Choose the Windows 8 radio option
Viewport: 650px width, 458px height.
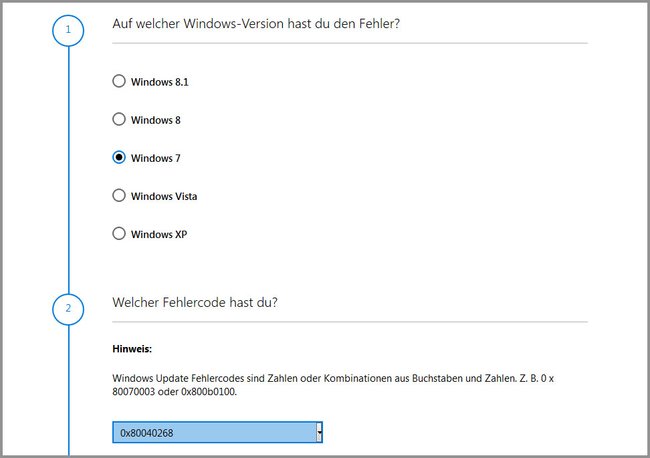119,119
